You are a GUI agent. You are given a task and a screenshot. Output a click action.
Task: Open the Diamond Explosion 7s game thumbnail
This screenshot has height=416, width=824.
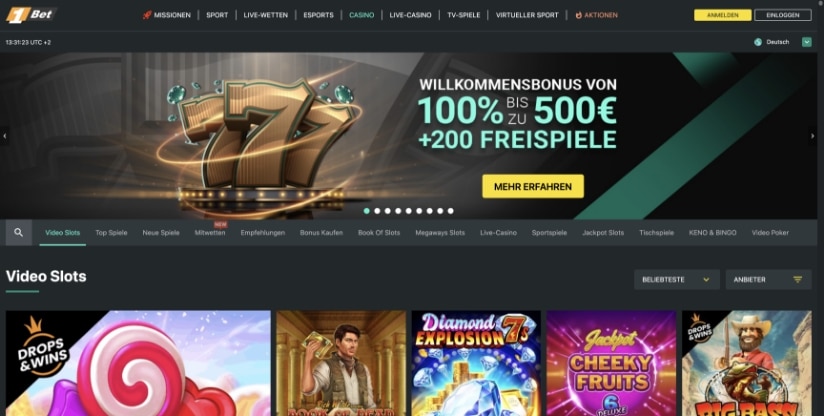click(x=476, y=363)
